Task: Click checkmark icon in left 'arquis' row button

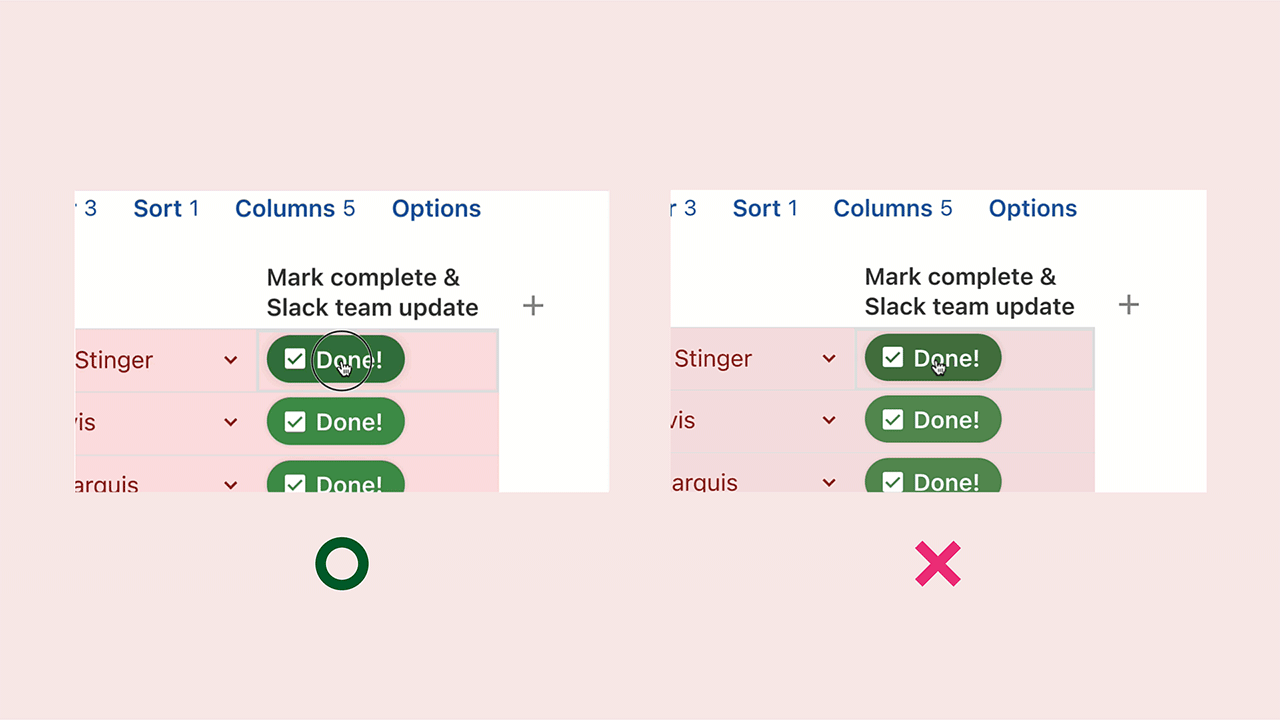Action: click(x=295, y=484)
